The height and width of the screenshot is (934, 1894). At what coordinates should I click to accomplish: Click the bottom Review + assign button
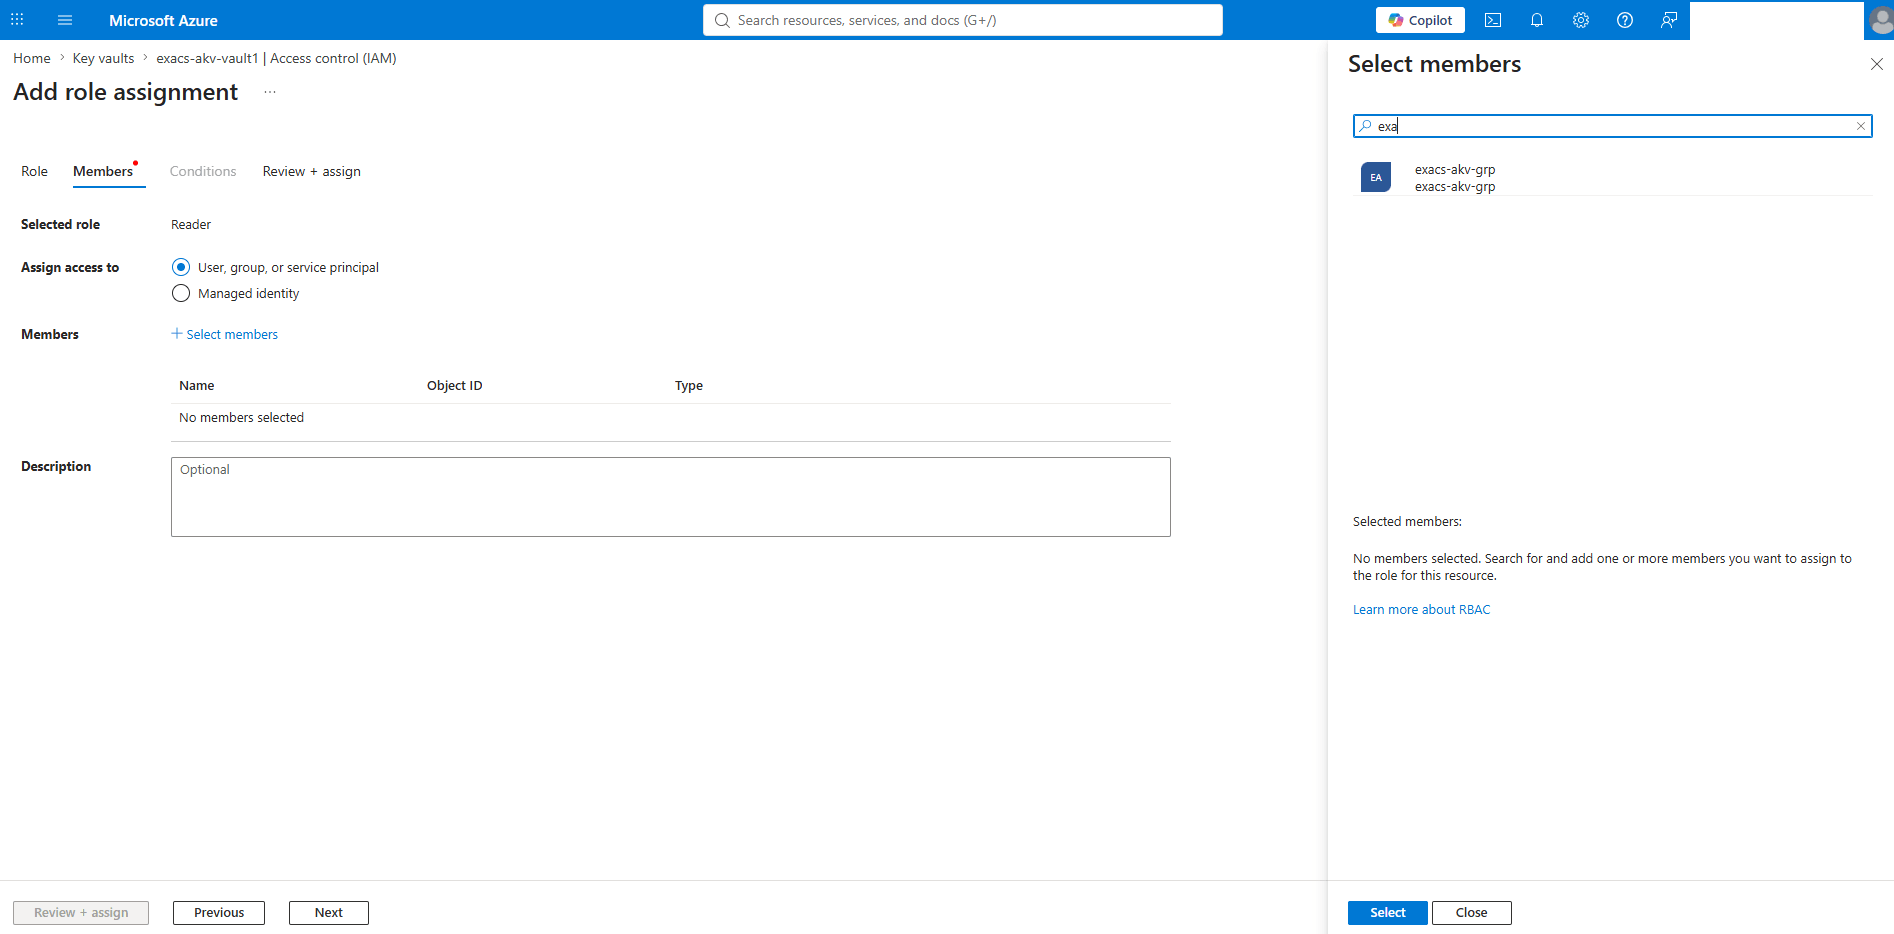click(81, 913)
